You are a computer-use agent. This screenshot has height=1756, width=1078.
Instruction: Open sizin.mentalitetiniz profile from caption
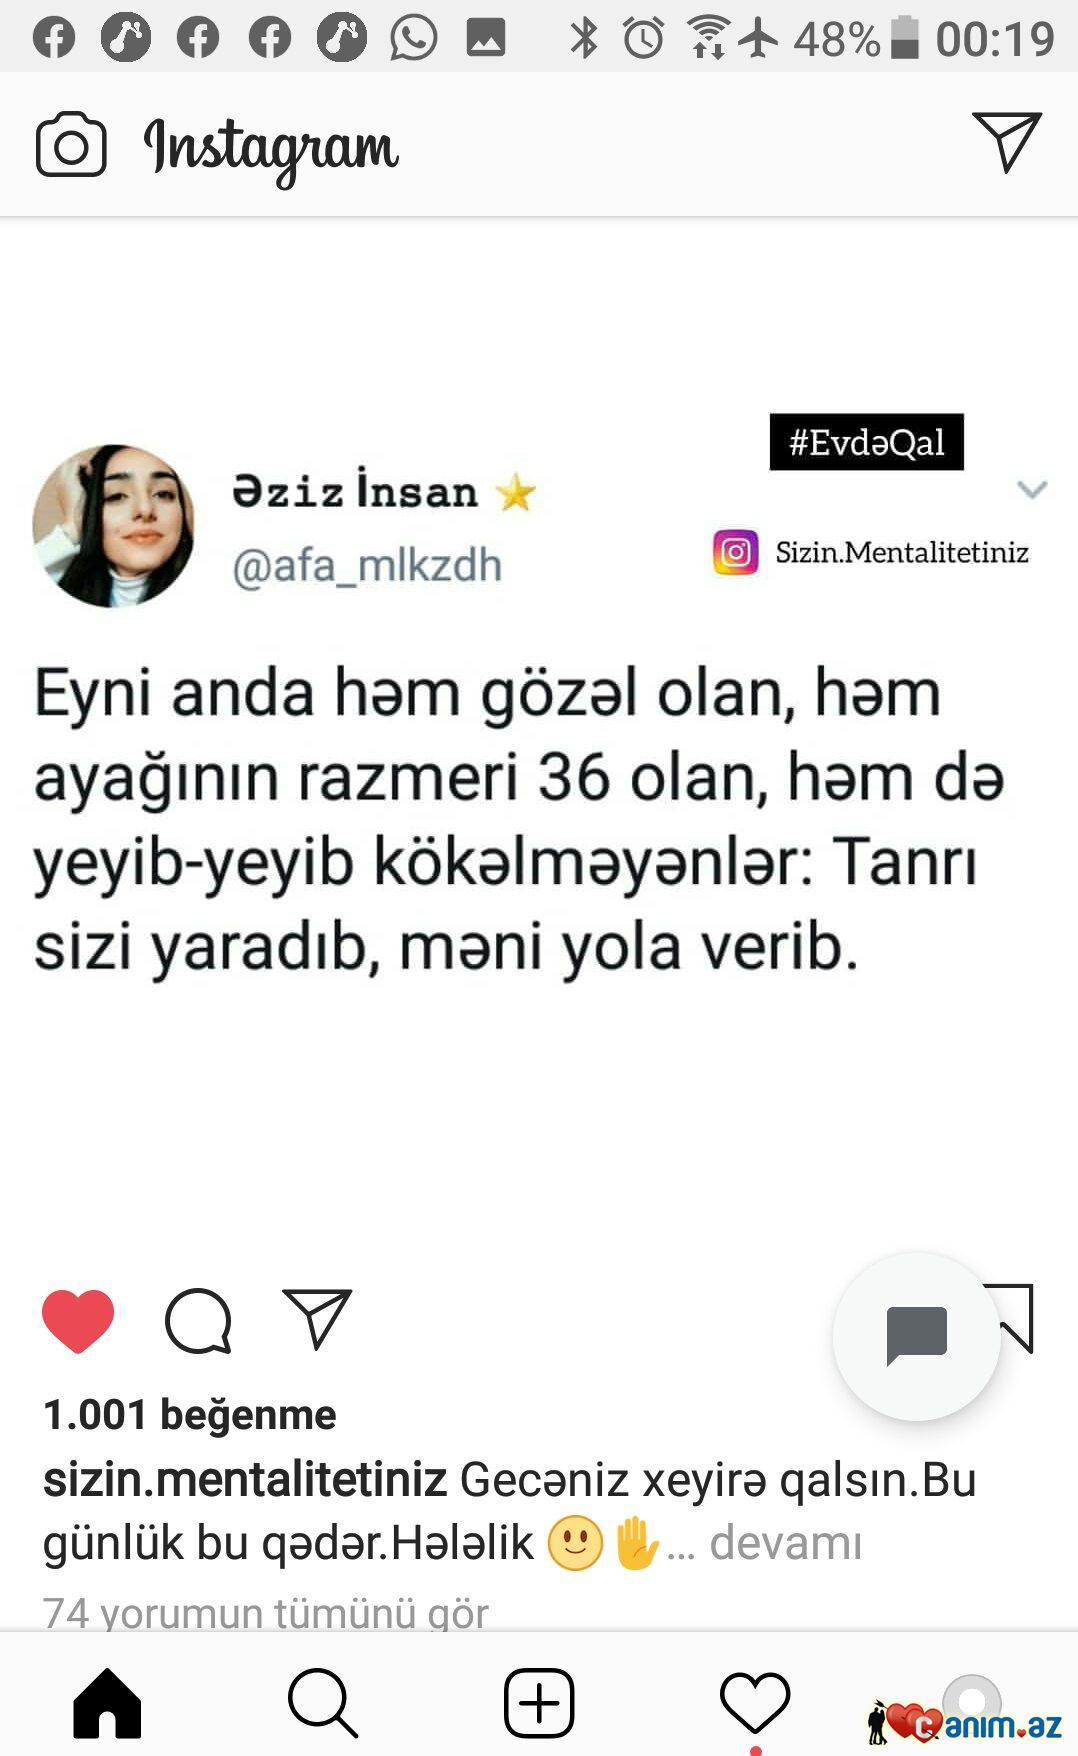pos(245,1479)
